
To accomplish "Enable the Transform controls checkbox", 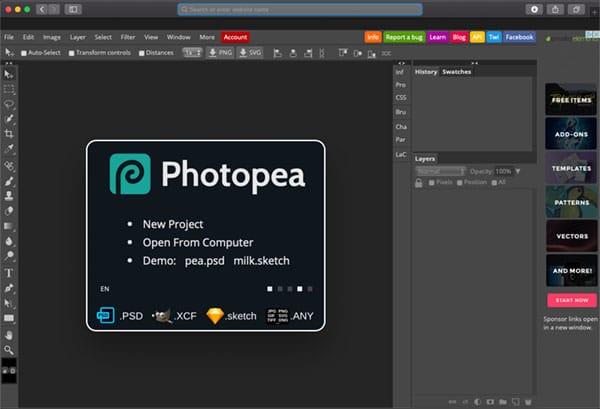I will (x=72, y=53).
